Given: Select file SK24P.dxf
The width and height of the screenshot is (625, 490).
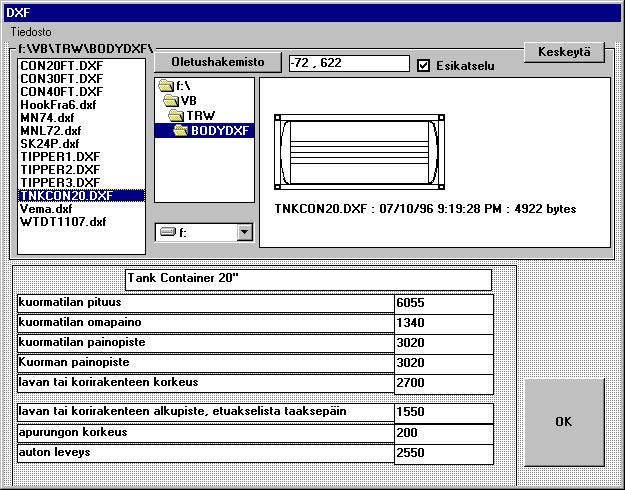Looking at the screenshot, I should click(81, 144).
